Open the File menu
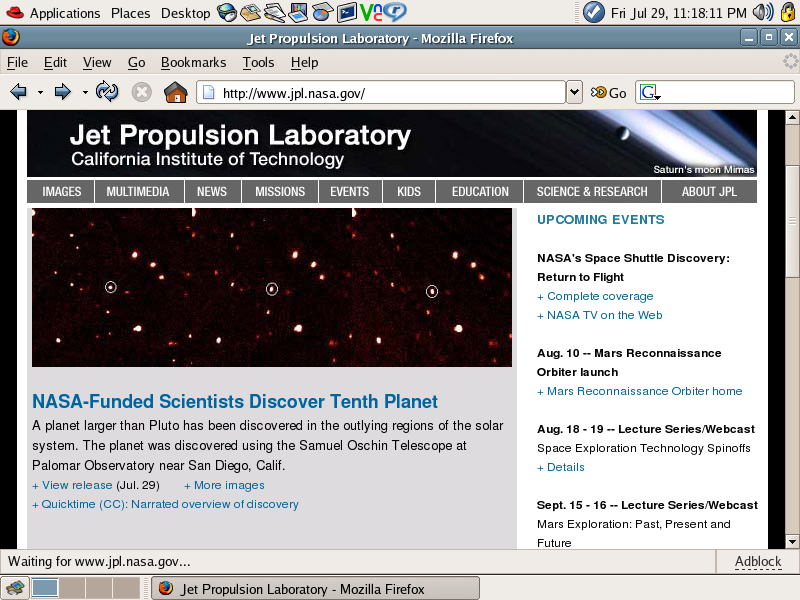This screenshot has height=600, width=800. [x=17, y=62]
